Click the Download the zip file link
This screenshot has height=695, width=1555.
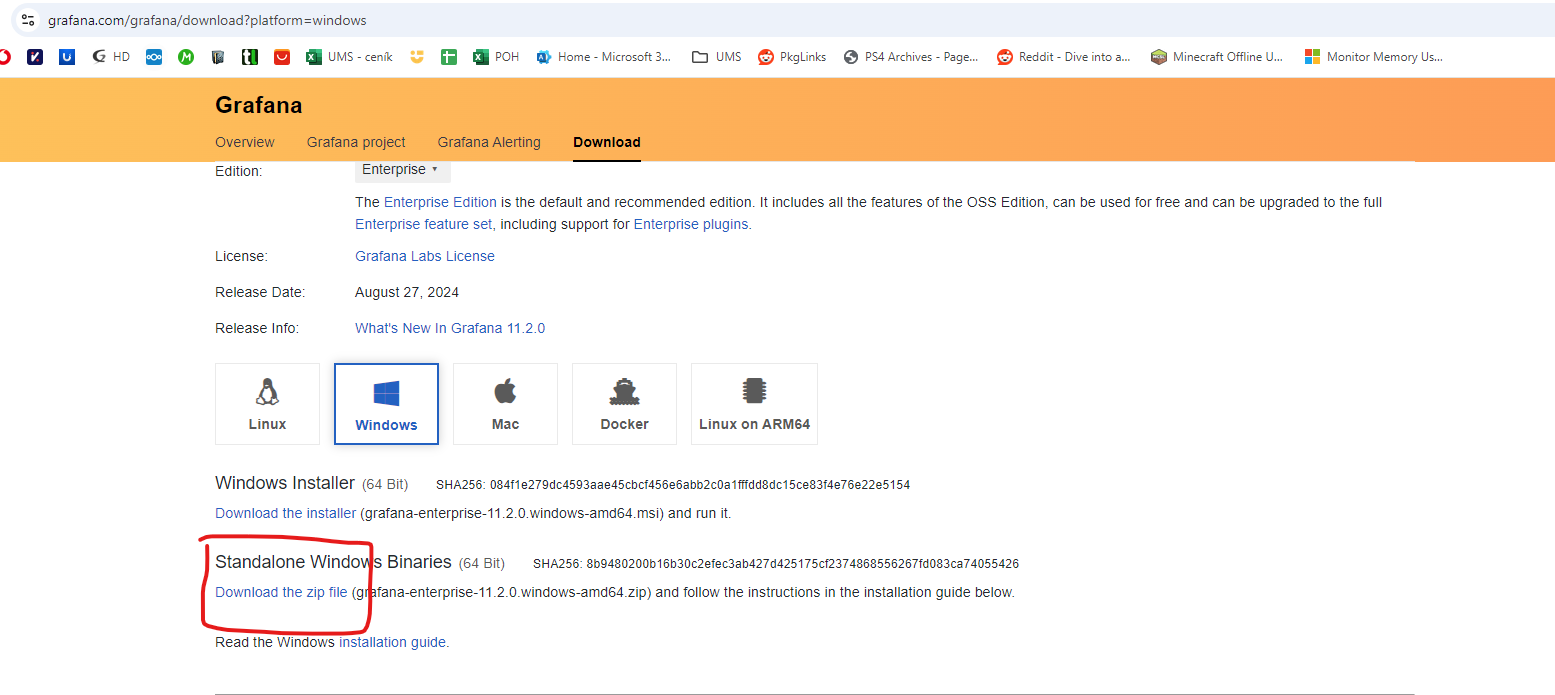click(281, 592)
